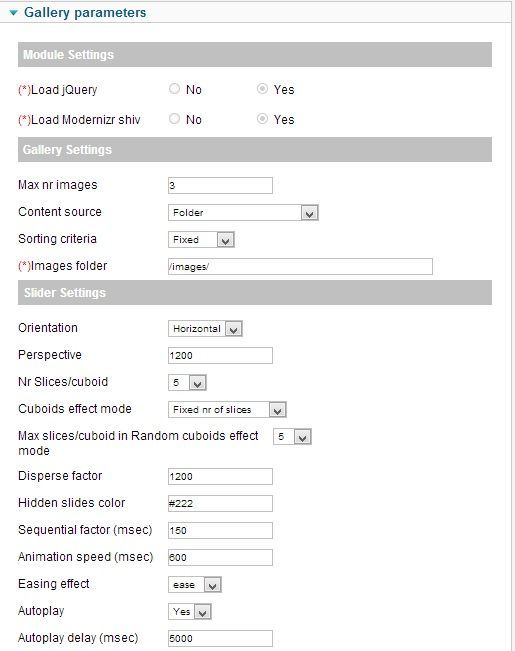Open the Content source dropdown

click(243, 213)
